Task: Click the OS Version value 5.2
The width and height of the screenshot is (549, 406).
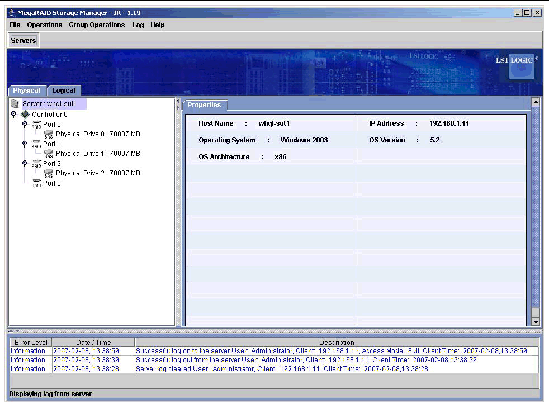Action: (435, 140)
